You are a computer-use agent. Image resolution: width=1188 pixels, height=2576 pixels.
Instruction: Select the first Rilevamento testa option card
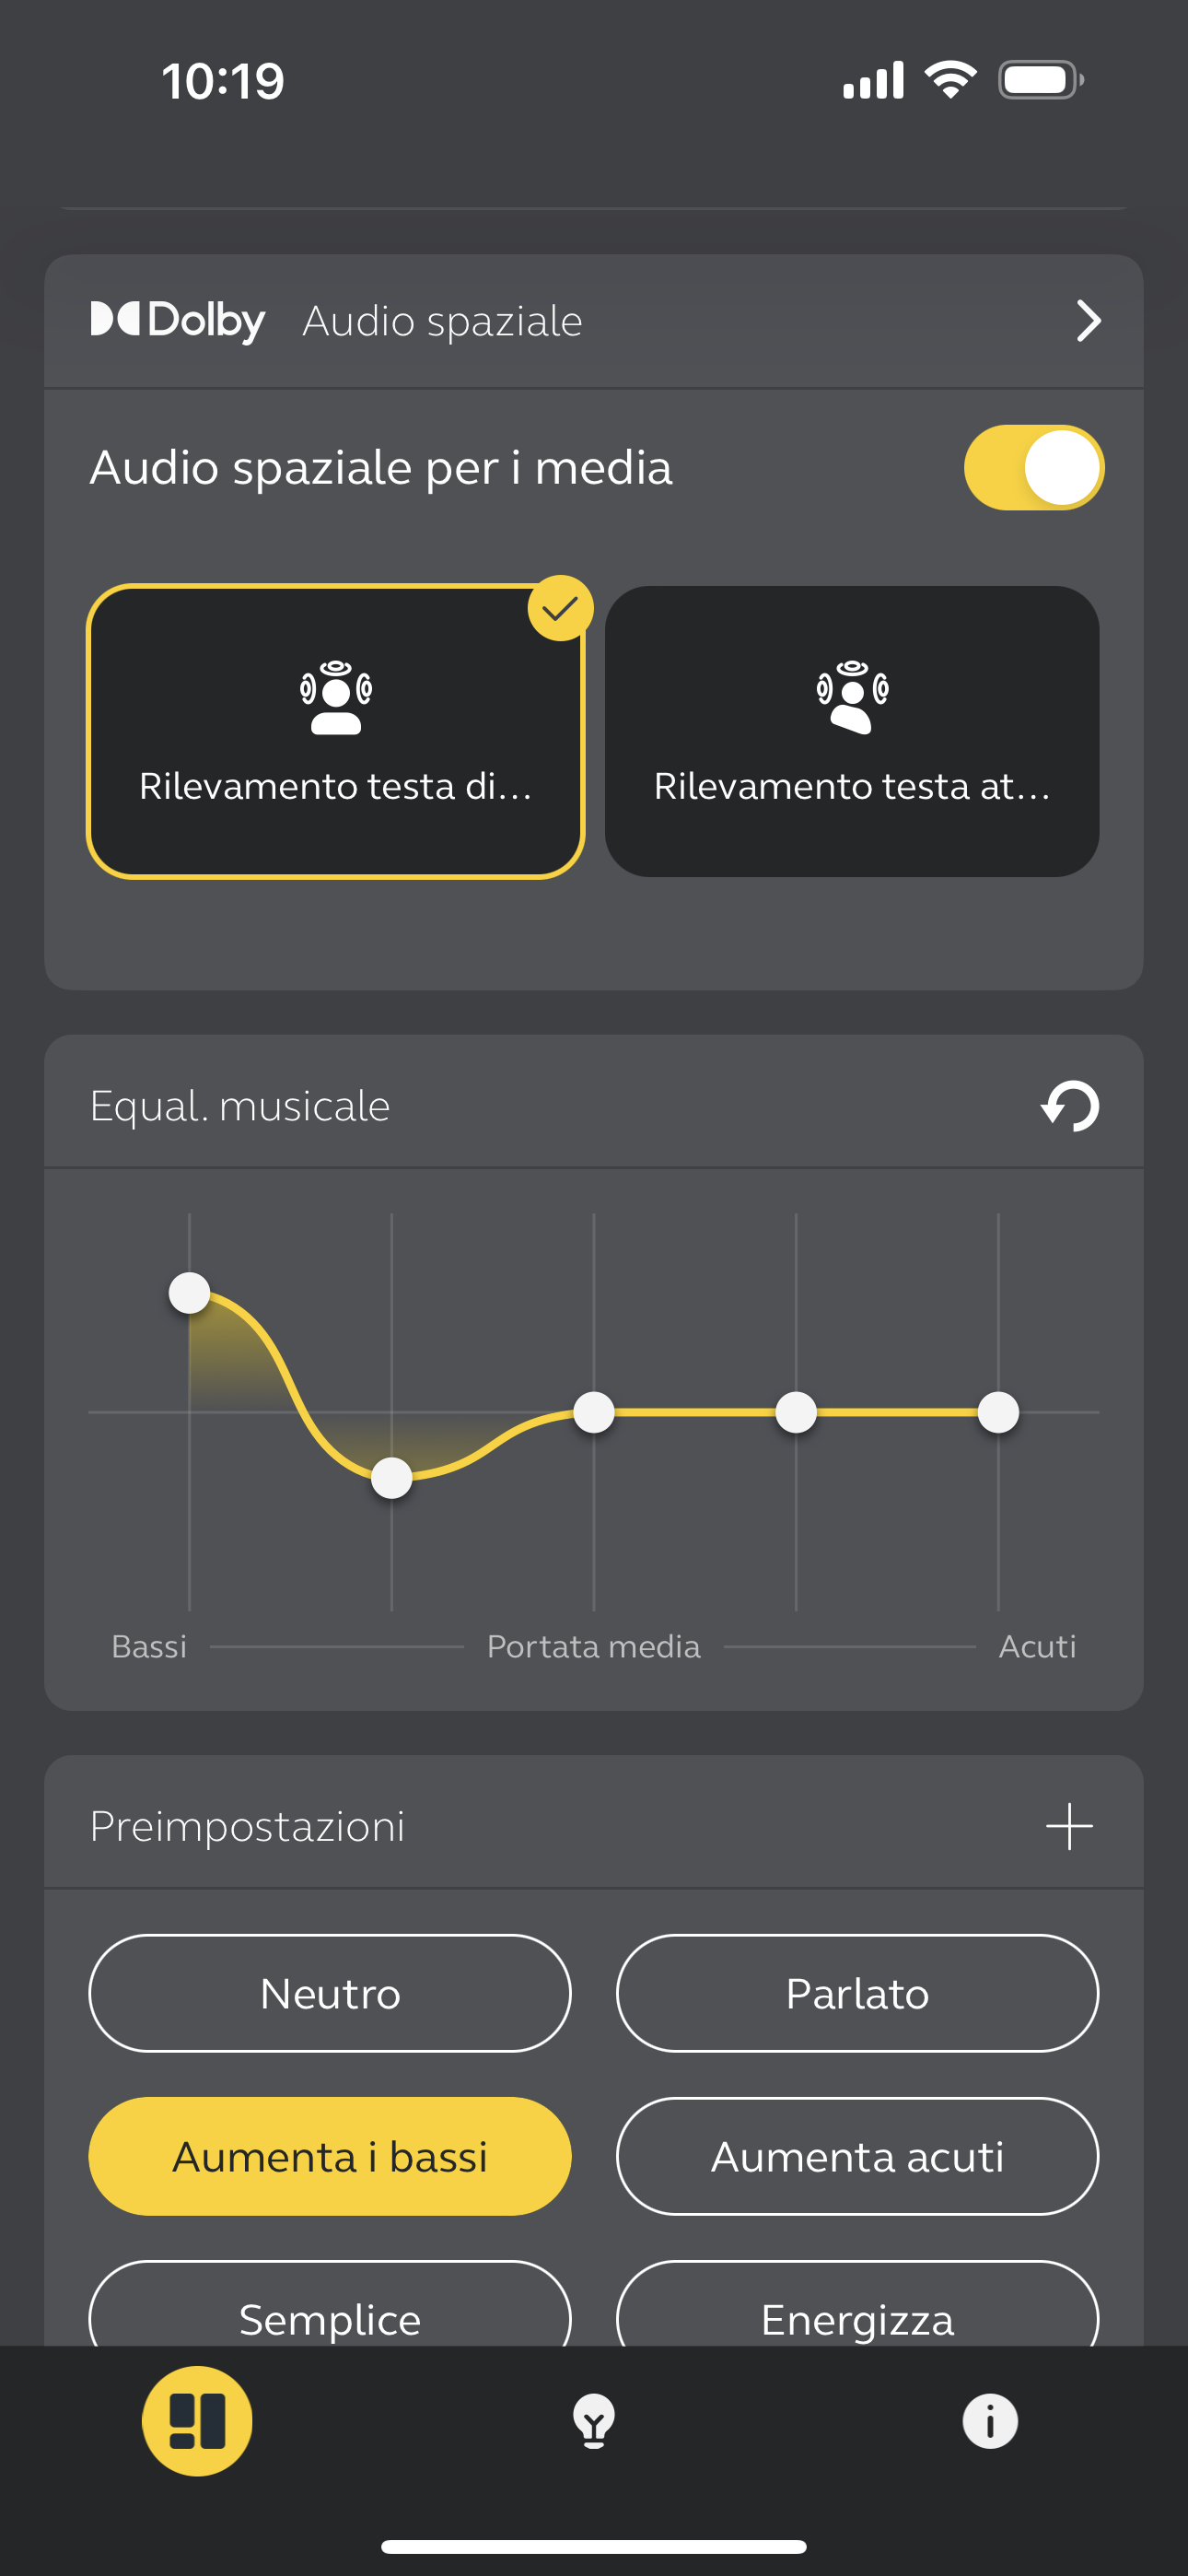pos(336,731)
